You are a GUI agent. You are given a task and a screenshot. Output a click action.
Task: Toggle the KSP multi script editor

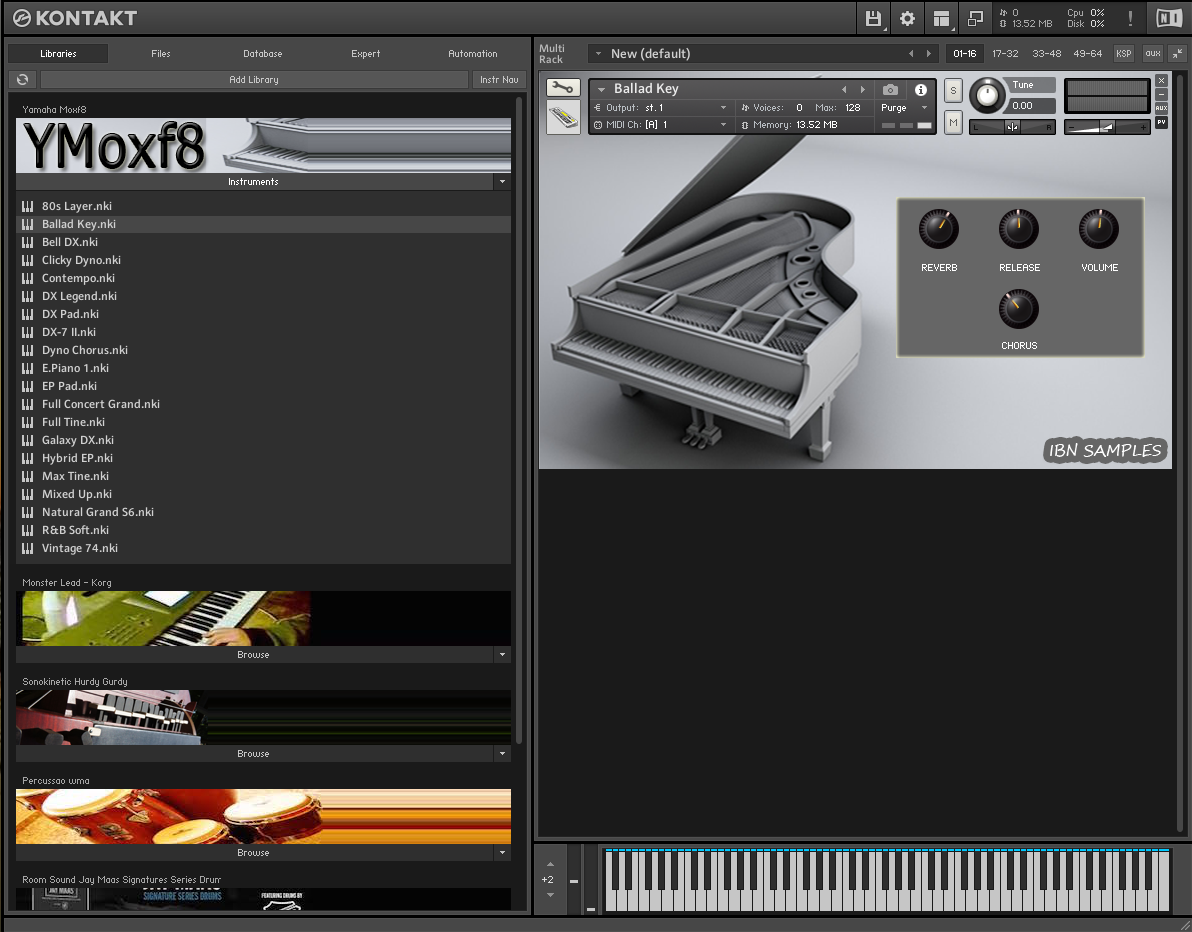pyautogui.click(x=1124, y=54)
